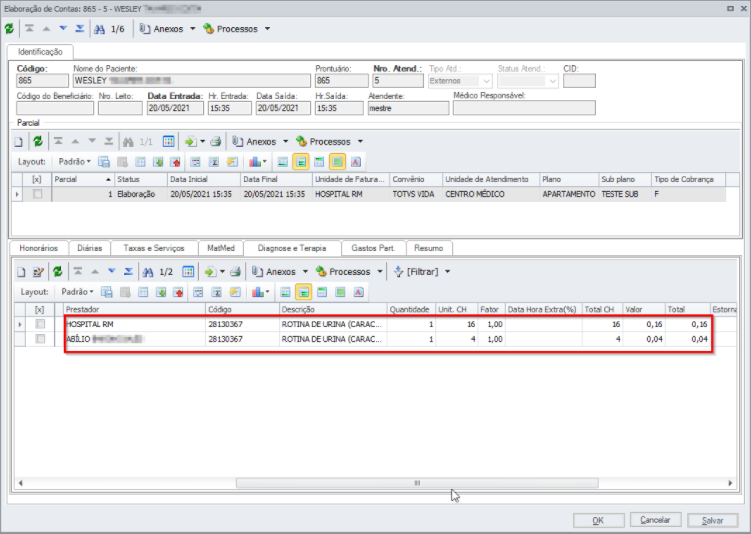The height and width of the screenshot is (534, 751).
Task: Switch to the Diárias tab
Action: (90, 248)
